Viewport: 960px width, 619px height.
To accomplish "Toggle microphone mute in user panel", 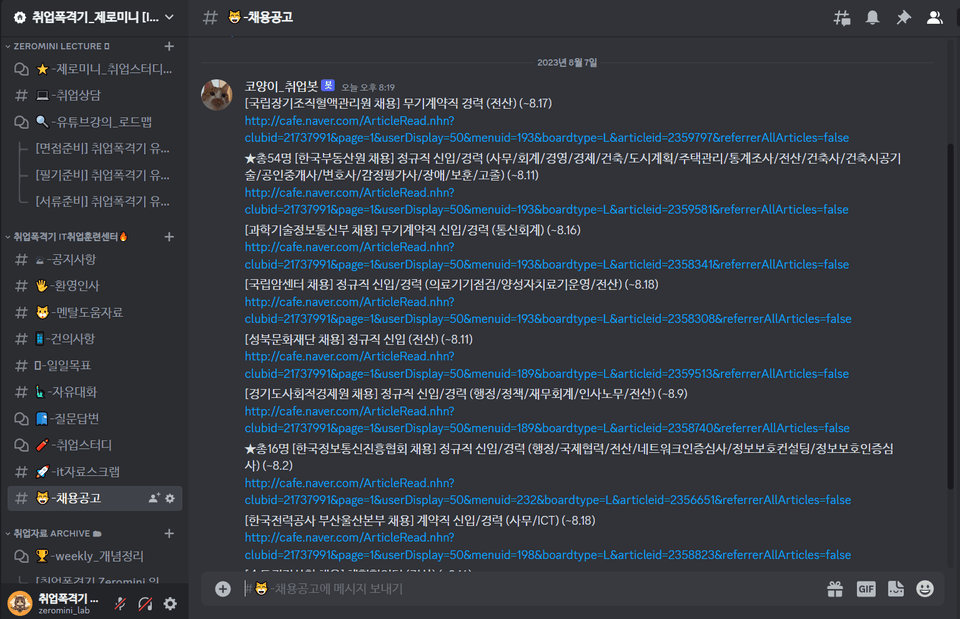I will (120, 604).
